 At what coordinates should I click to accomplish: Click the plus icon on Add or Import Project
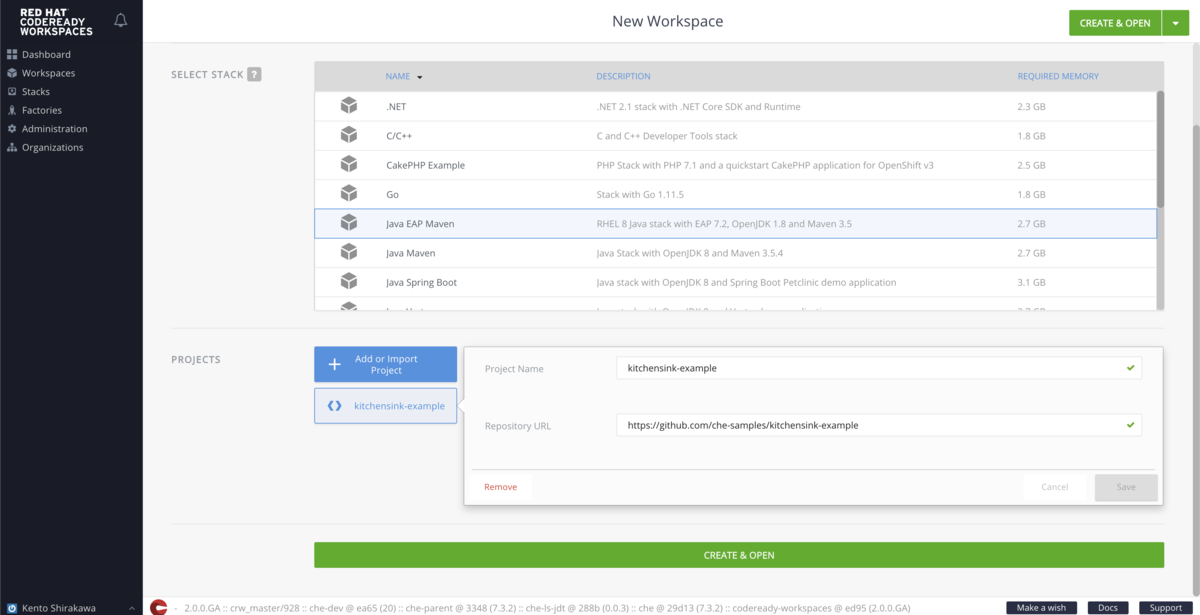click(335, 365)
